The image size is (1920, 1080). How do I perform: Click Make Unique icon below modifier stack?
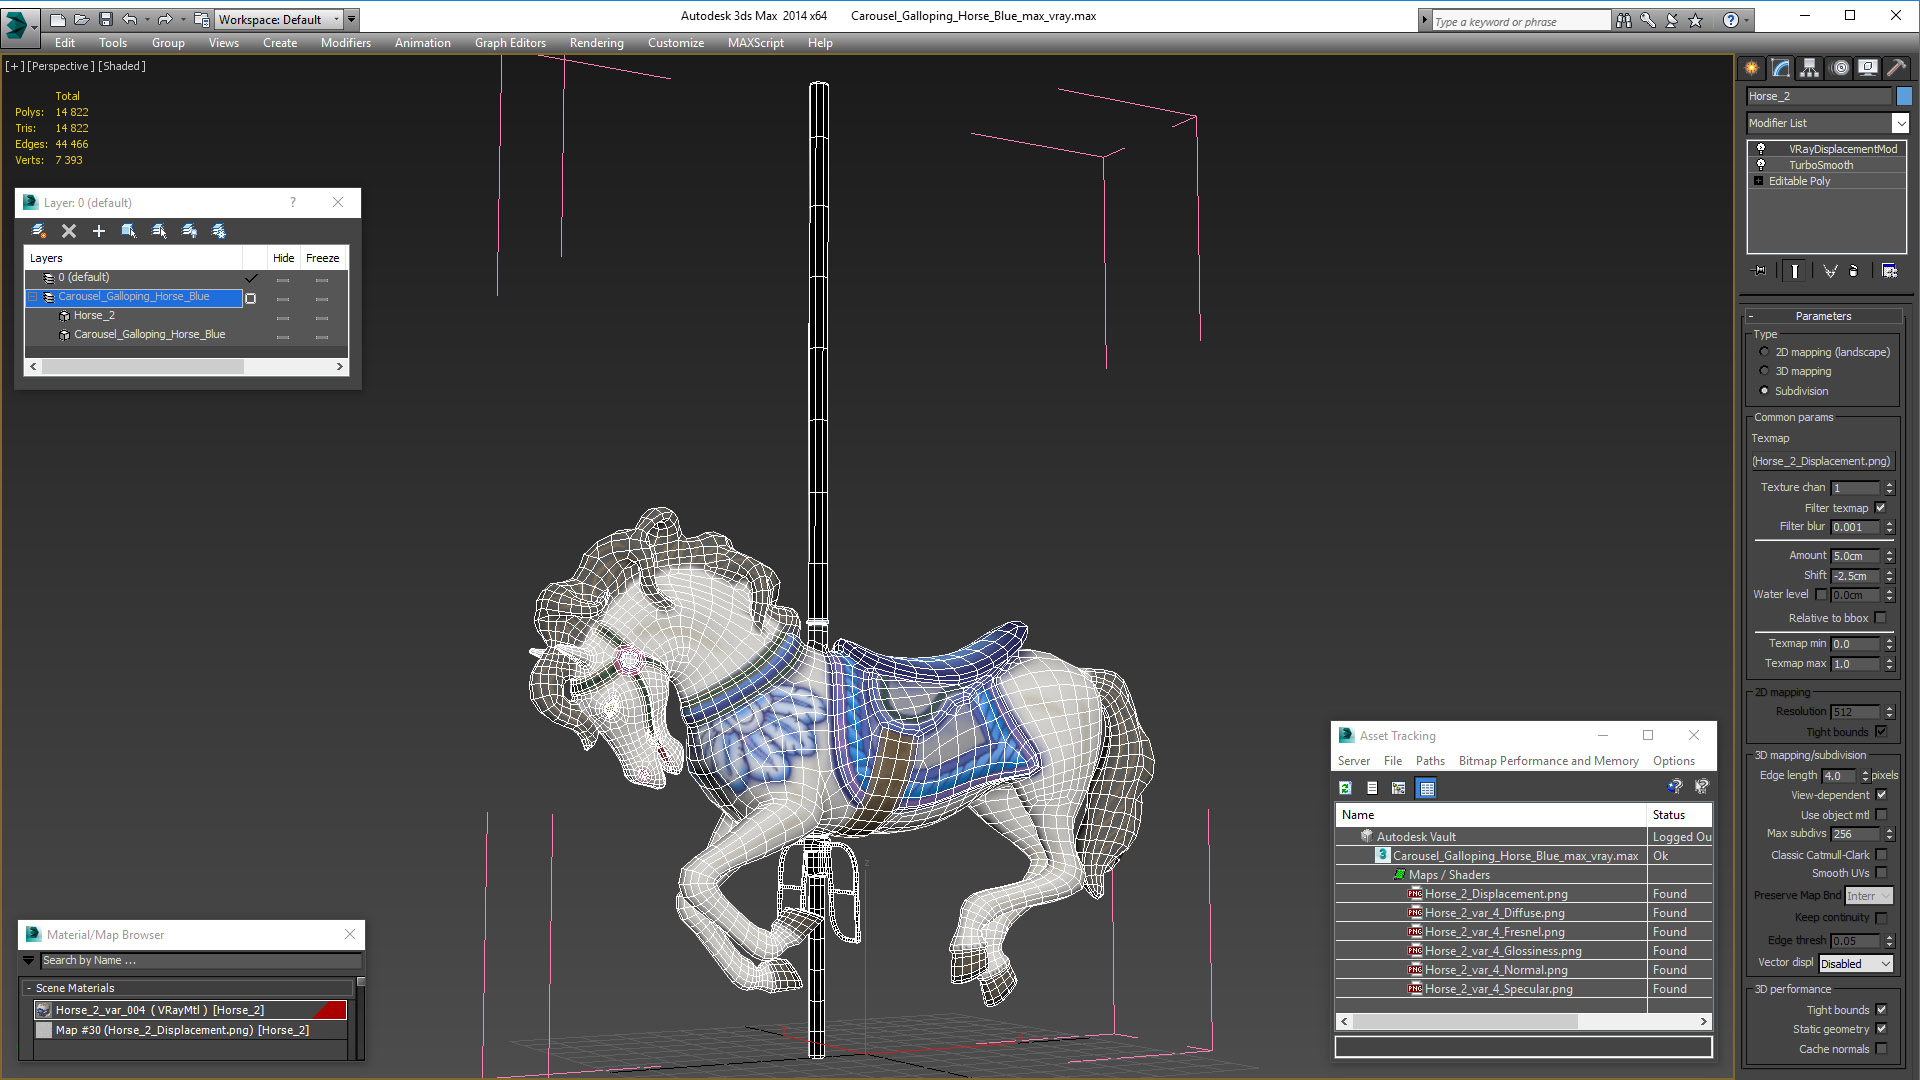pyautogui.click(x=1830, y=271)
